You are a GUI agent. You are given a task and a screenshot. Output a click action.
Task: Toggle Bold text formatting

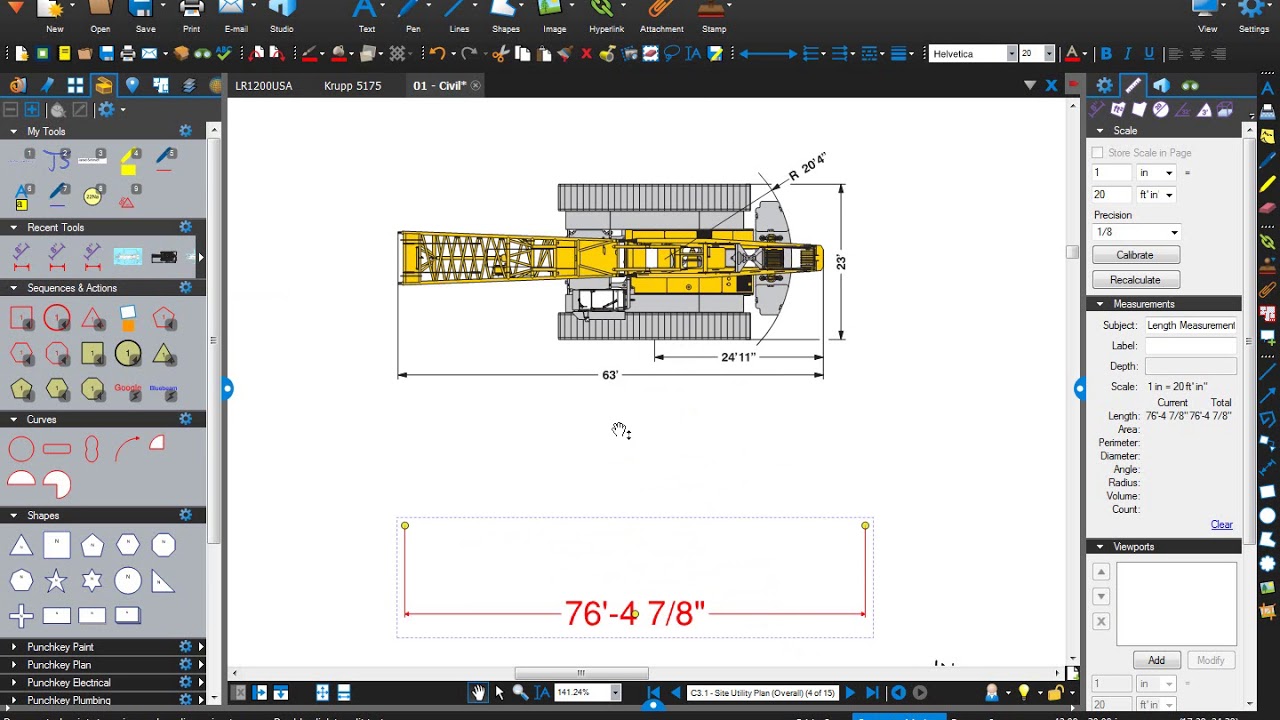coord(1106,54)
